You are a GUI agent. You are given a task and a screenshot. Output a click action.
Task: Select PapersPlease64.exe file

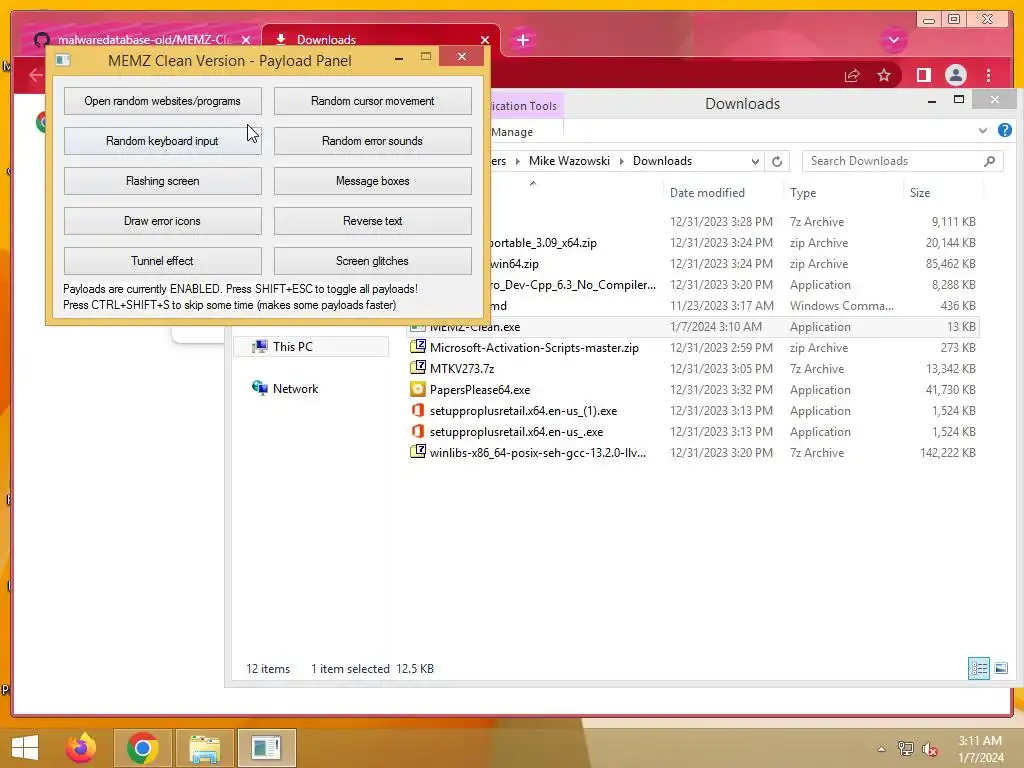[x=692, y=389]
